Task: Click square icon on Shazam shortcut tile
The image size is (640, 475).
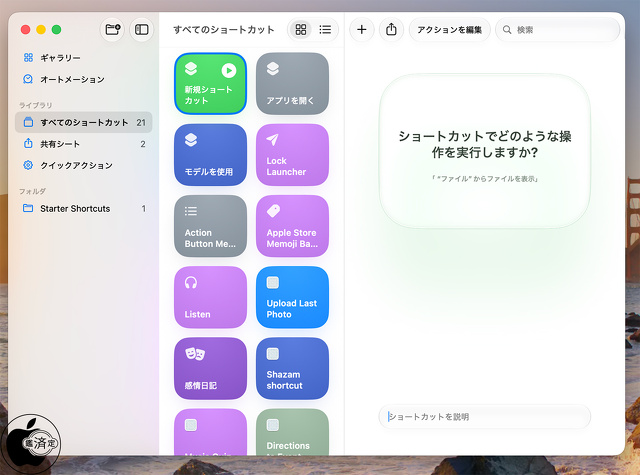Action: [273, 354]
